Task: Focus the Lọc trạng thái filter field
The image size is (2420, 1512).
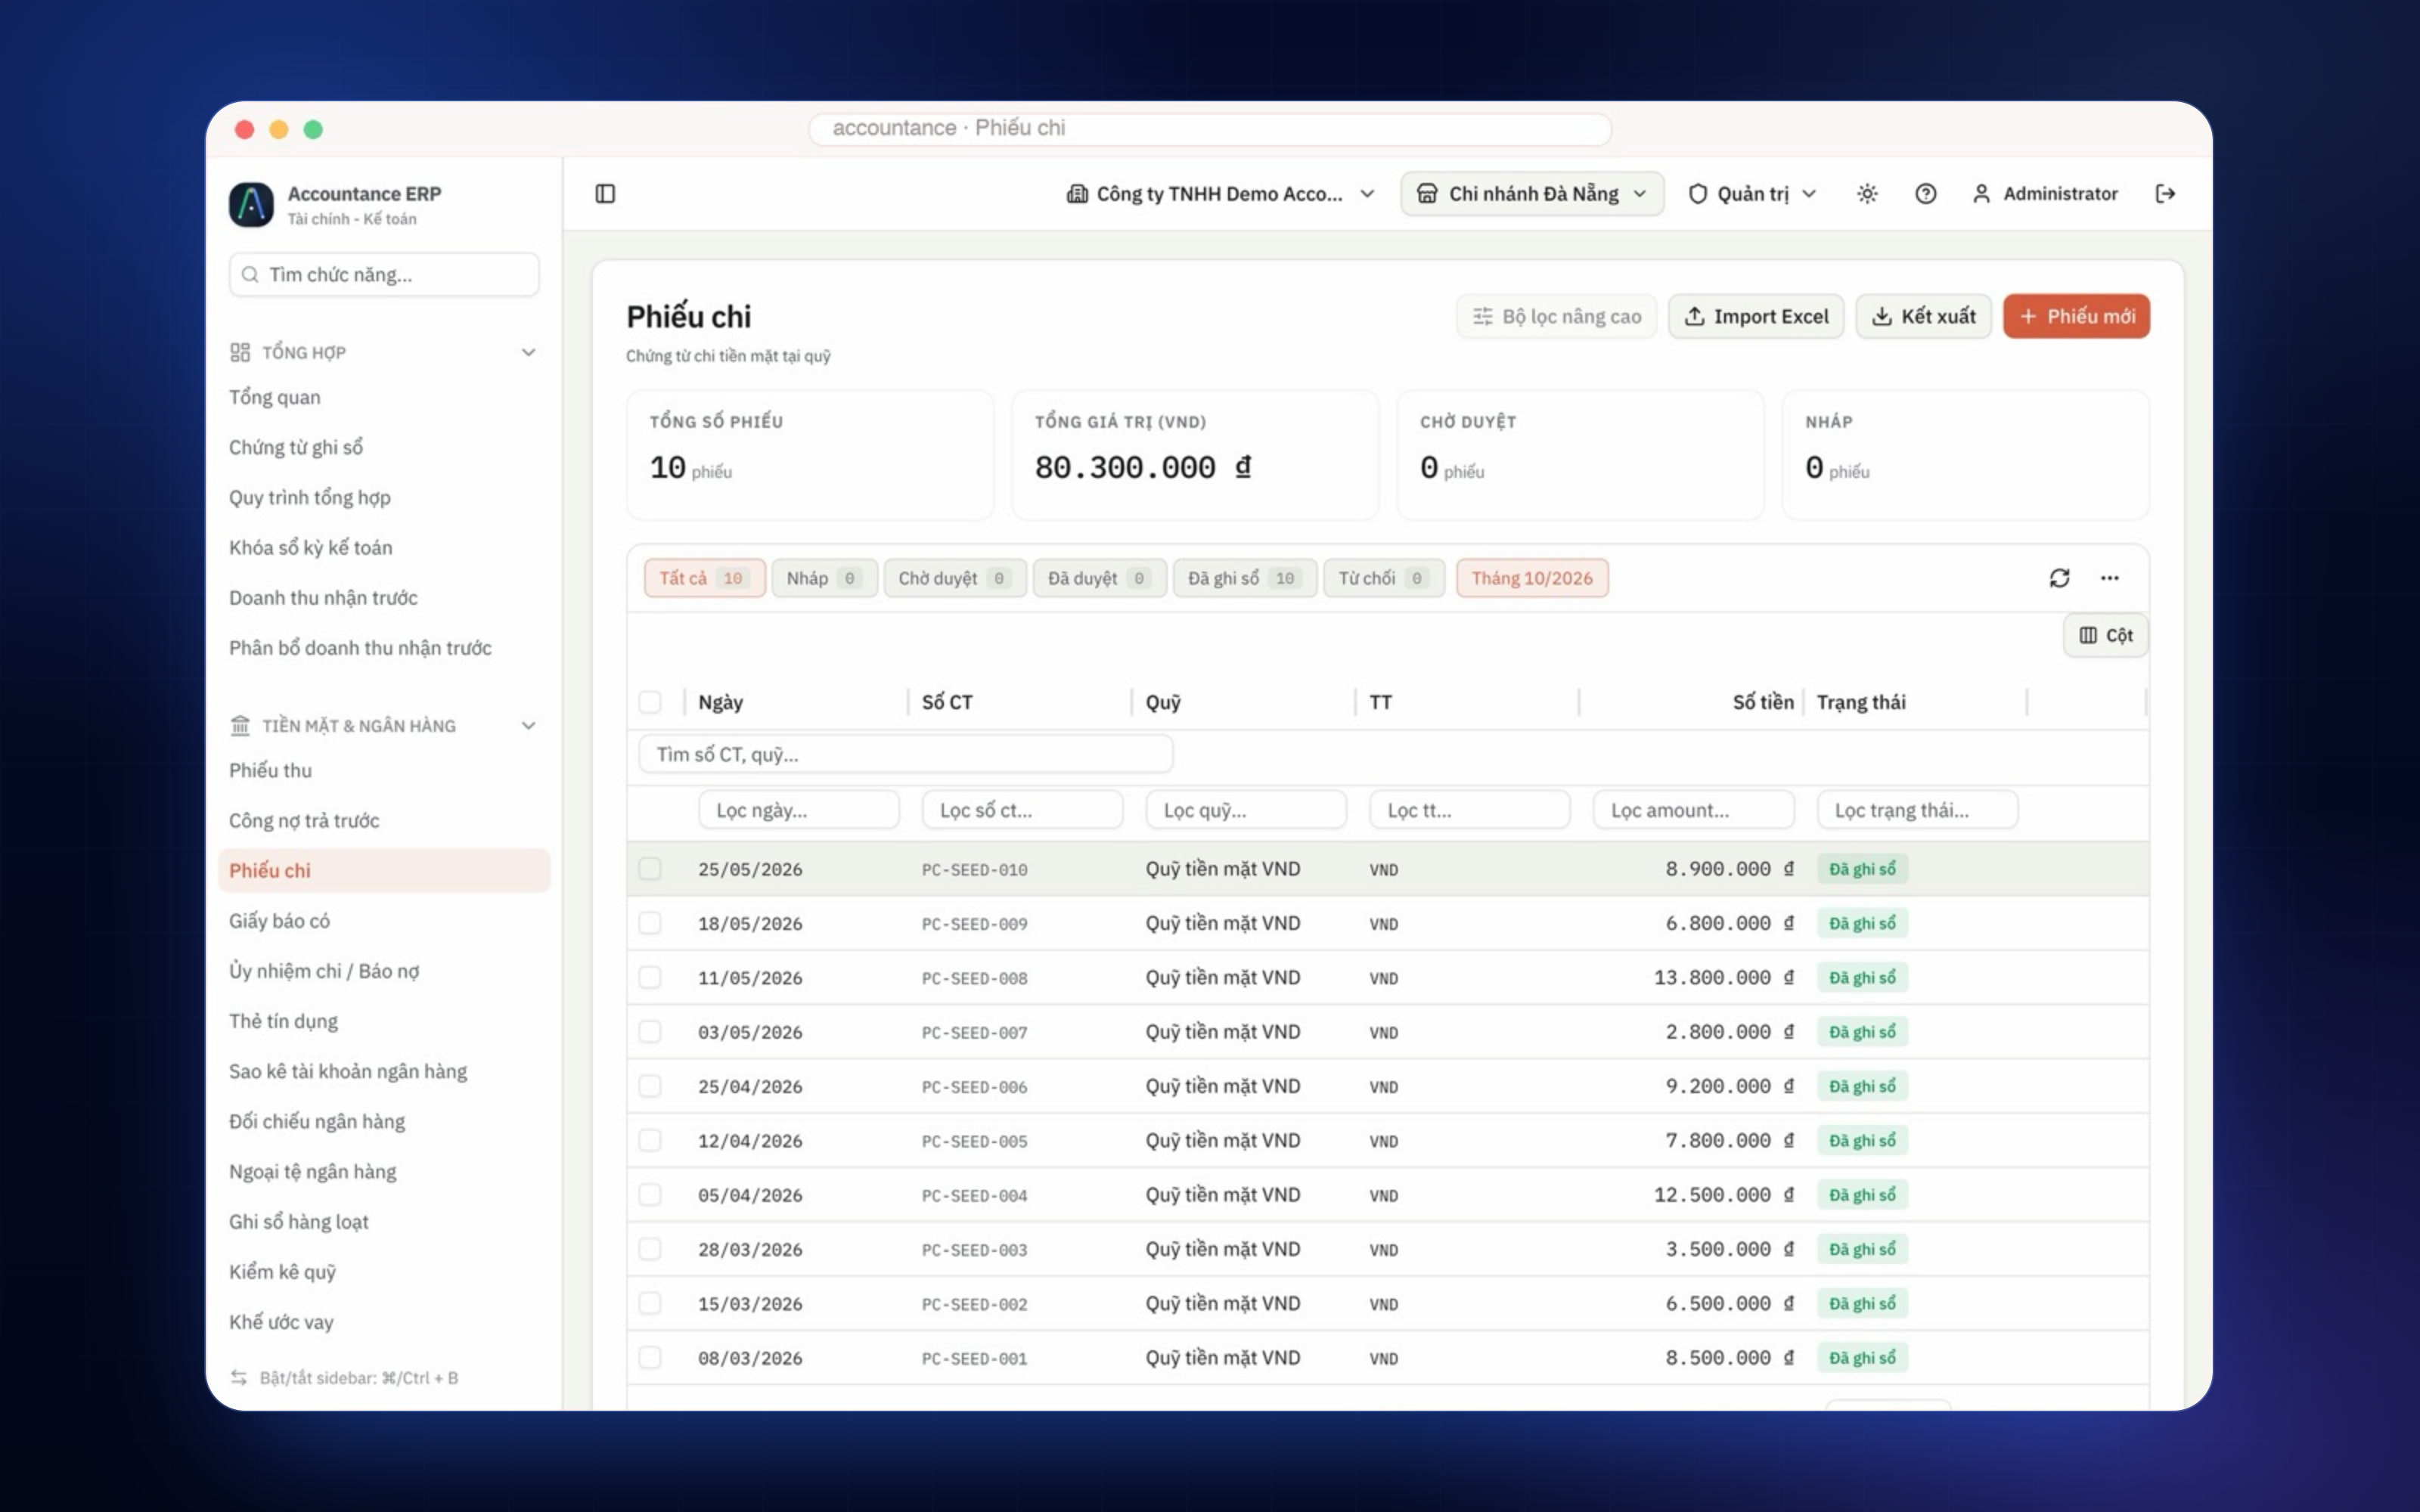Action: pos(1917,810)
